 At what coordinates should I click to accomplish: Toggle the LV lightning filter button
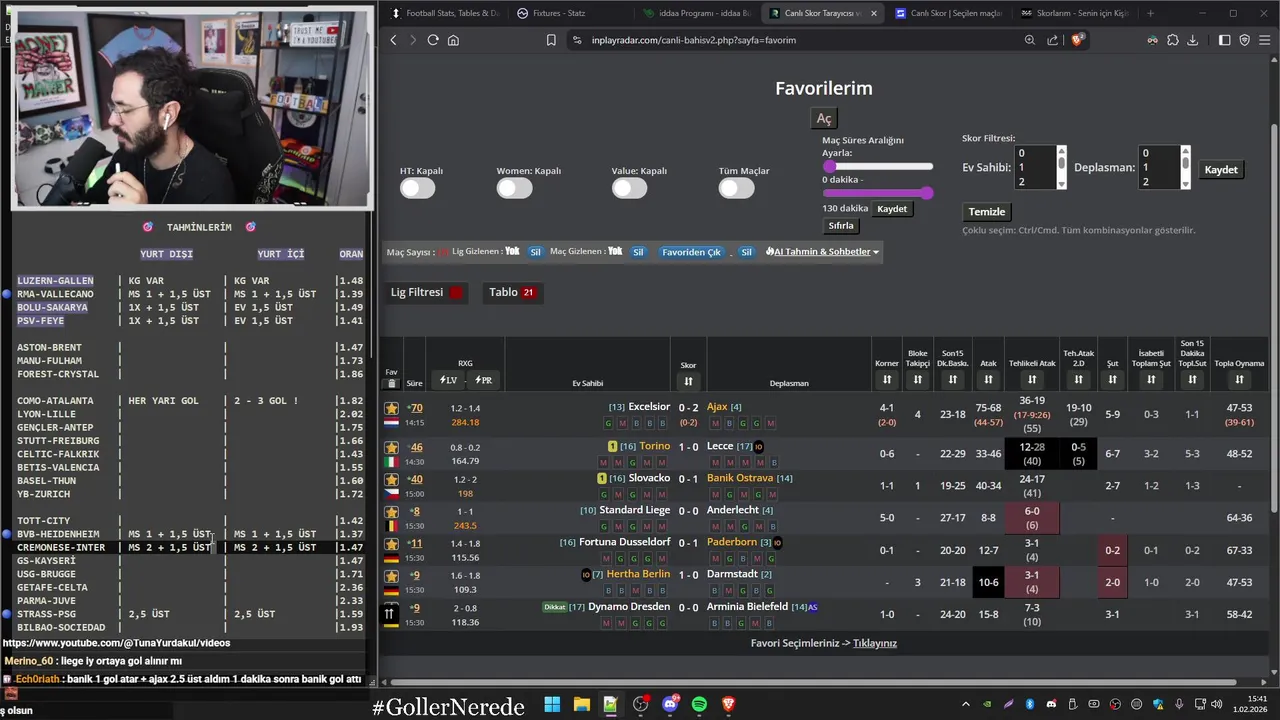(x=448, y=380)
